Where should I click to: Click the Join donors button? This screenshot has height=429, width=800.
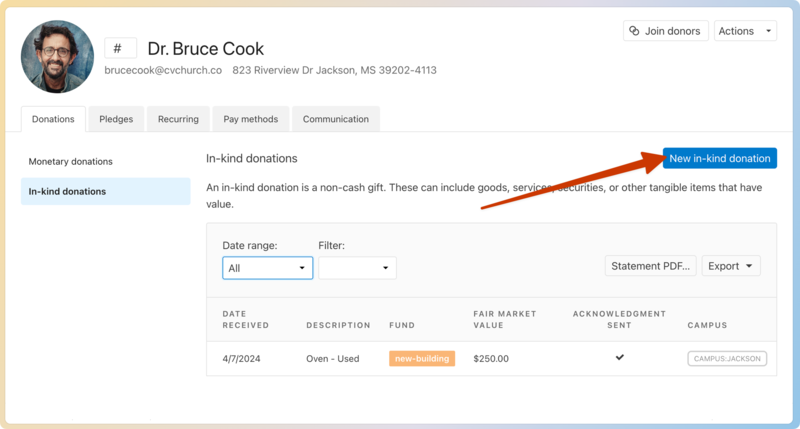(x=665, y=31)
